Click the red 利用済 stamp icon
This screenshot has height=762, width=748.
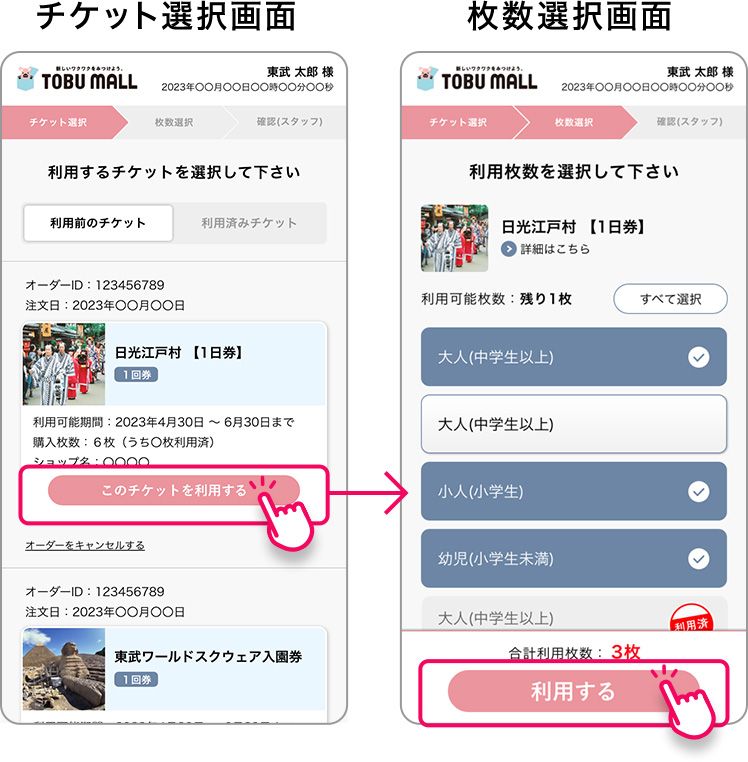[x=691, y=619]
